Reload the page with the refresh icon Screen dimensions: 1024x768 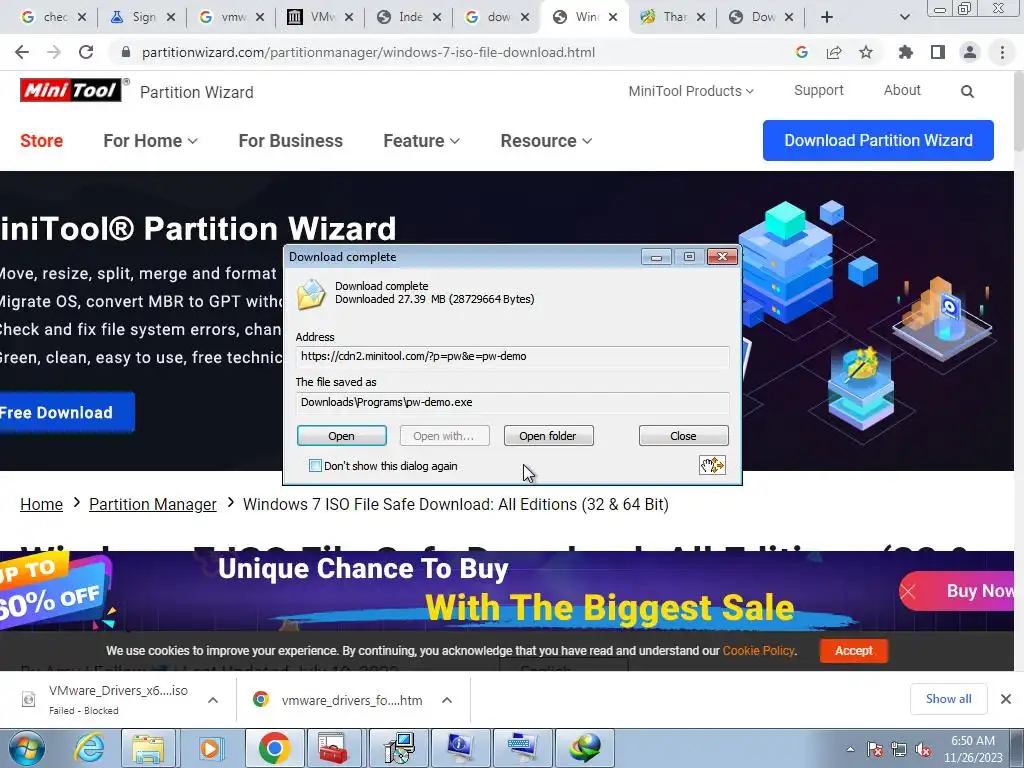(86, 52)
